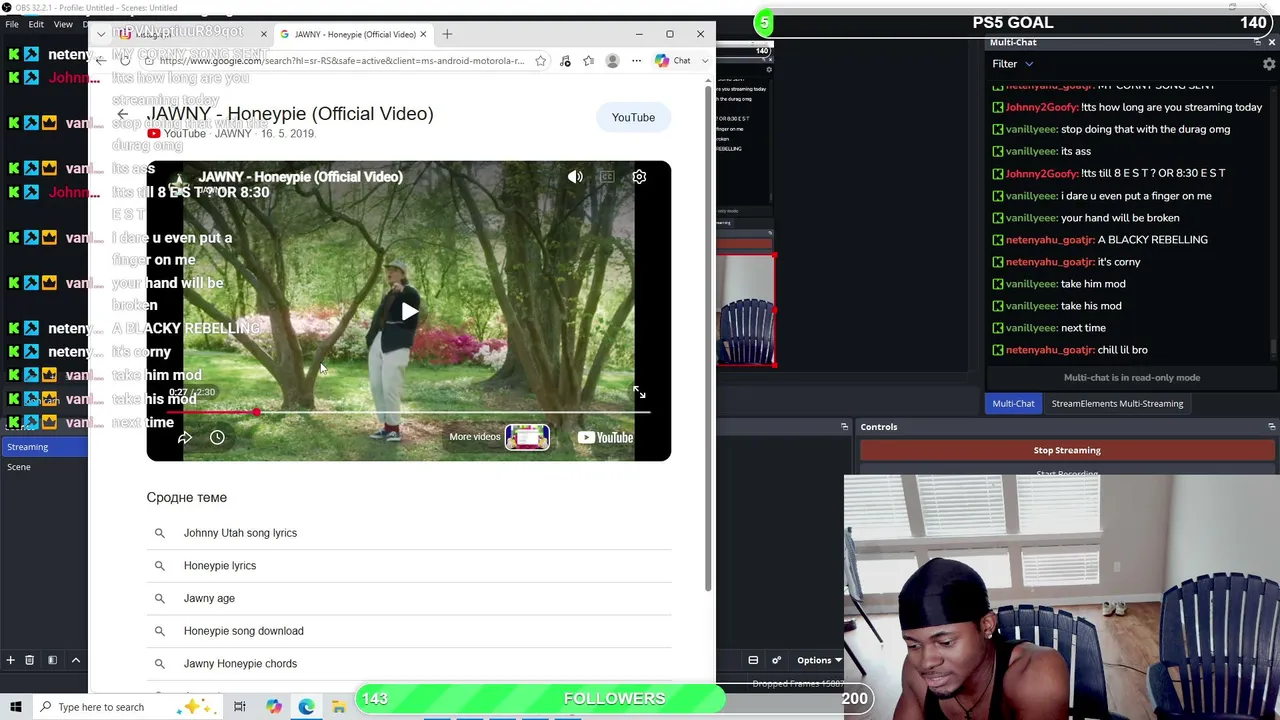
Task: Add video to Watch Later
Action: 217,437
